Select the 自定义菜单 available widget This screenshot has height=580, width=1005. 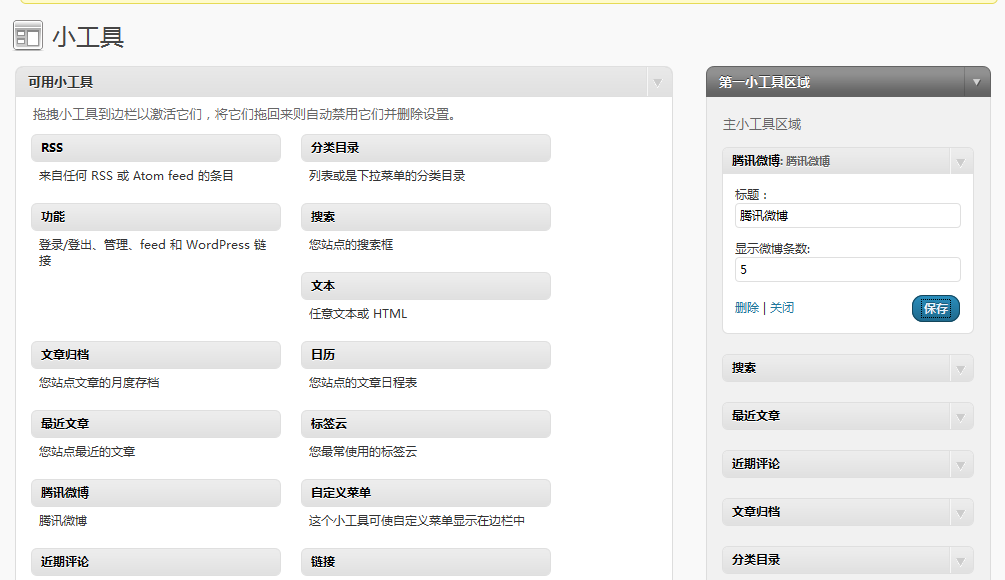click(x=426, y=493)
